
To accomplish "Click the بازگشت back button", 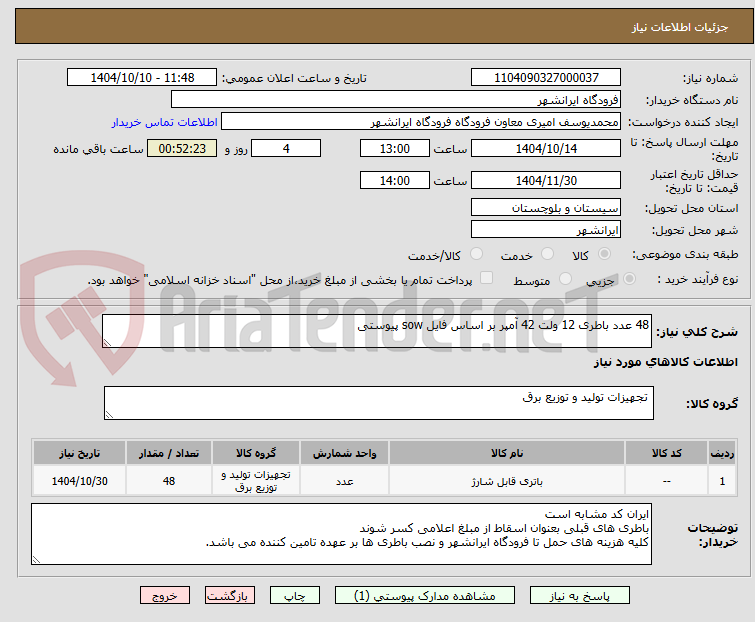I will click(230, 596).
